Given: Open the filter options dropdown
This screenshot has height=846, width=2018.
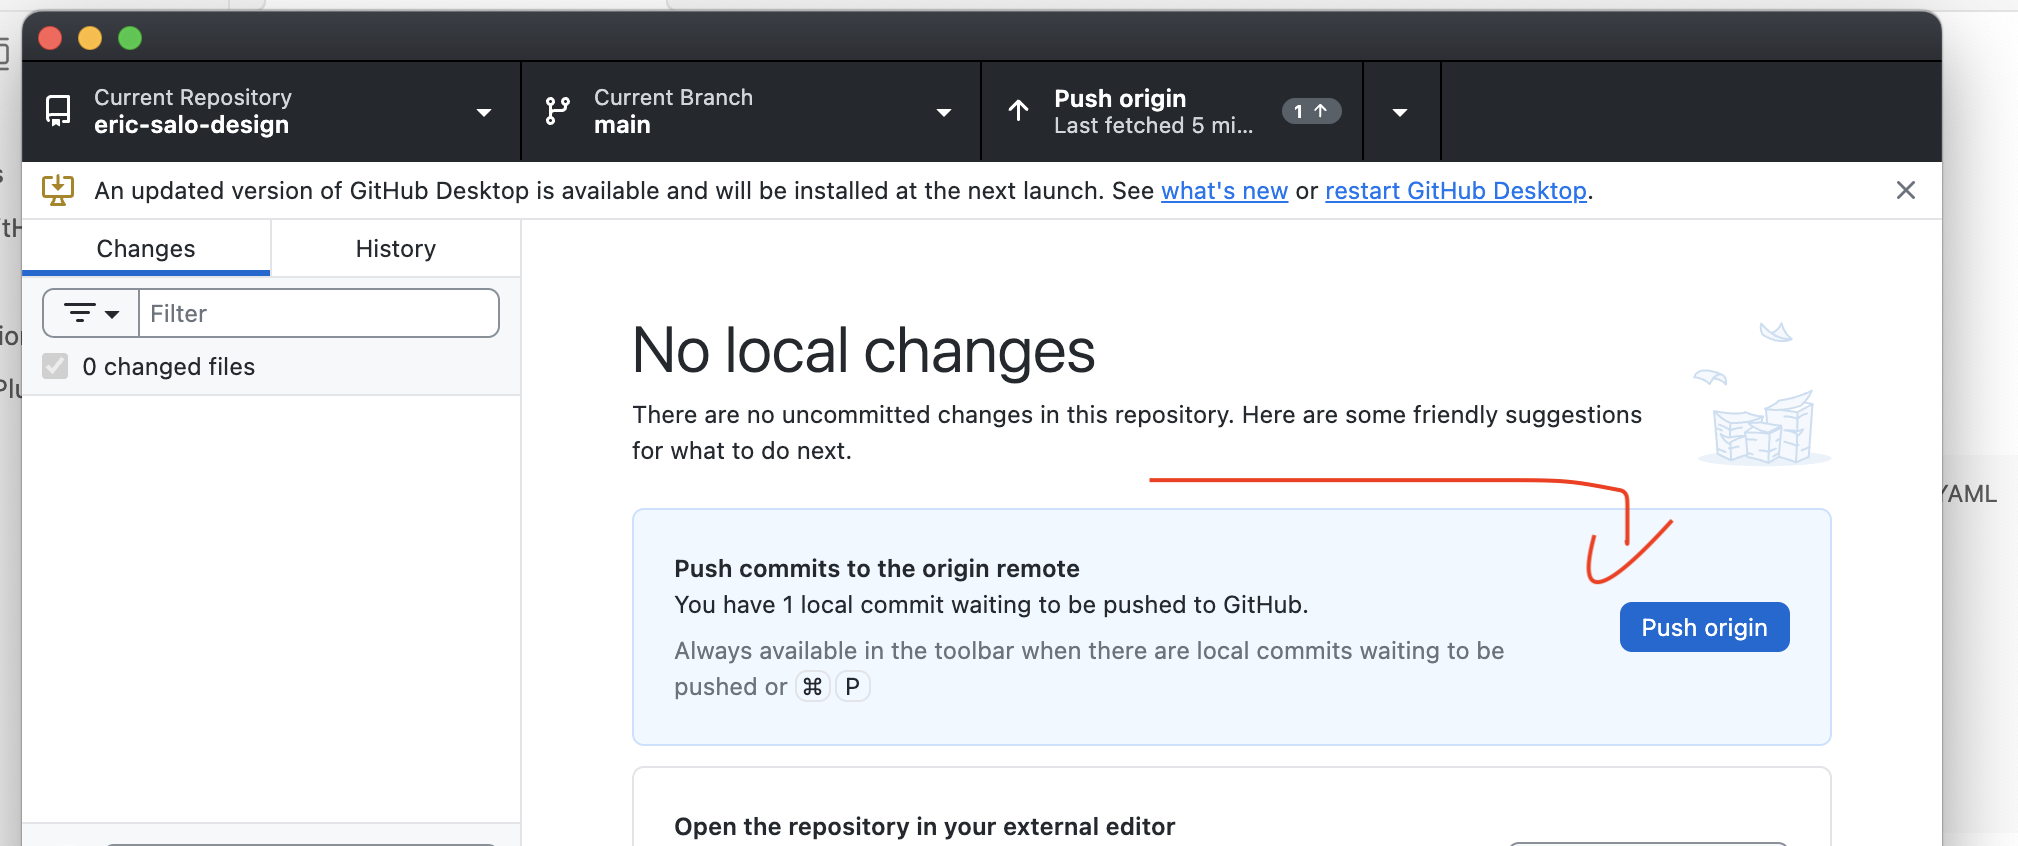Looking at the screenshot, I should coord(91,313).
